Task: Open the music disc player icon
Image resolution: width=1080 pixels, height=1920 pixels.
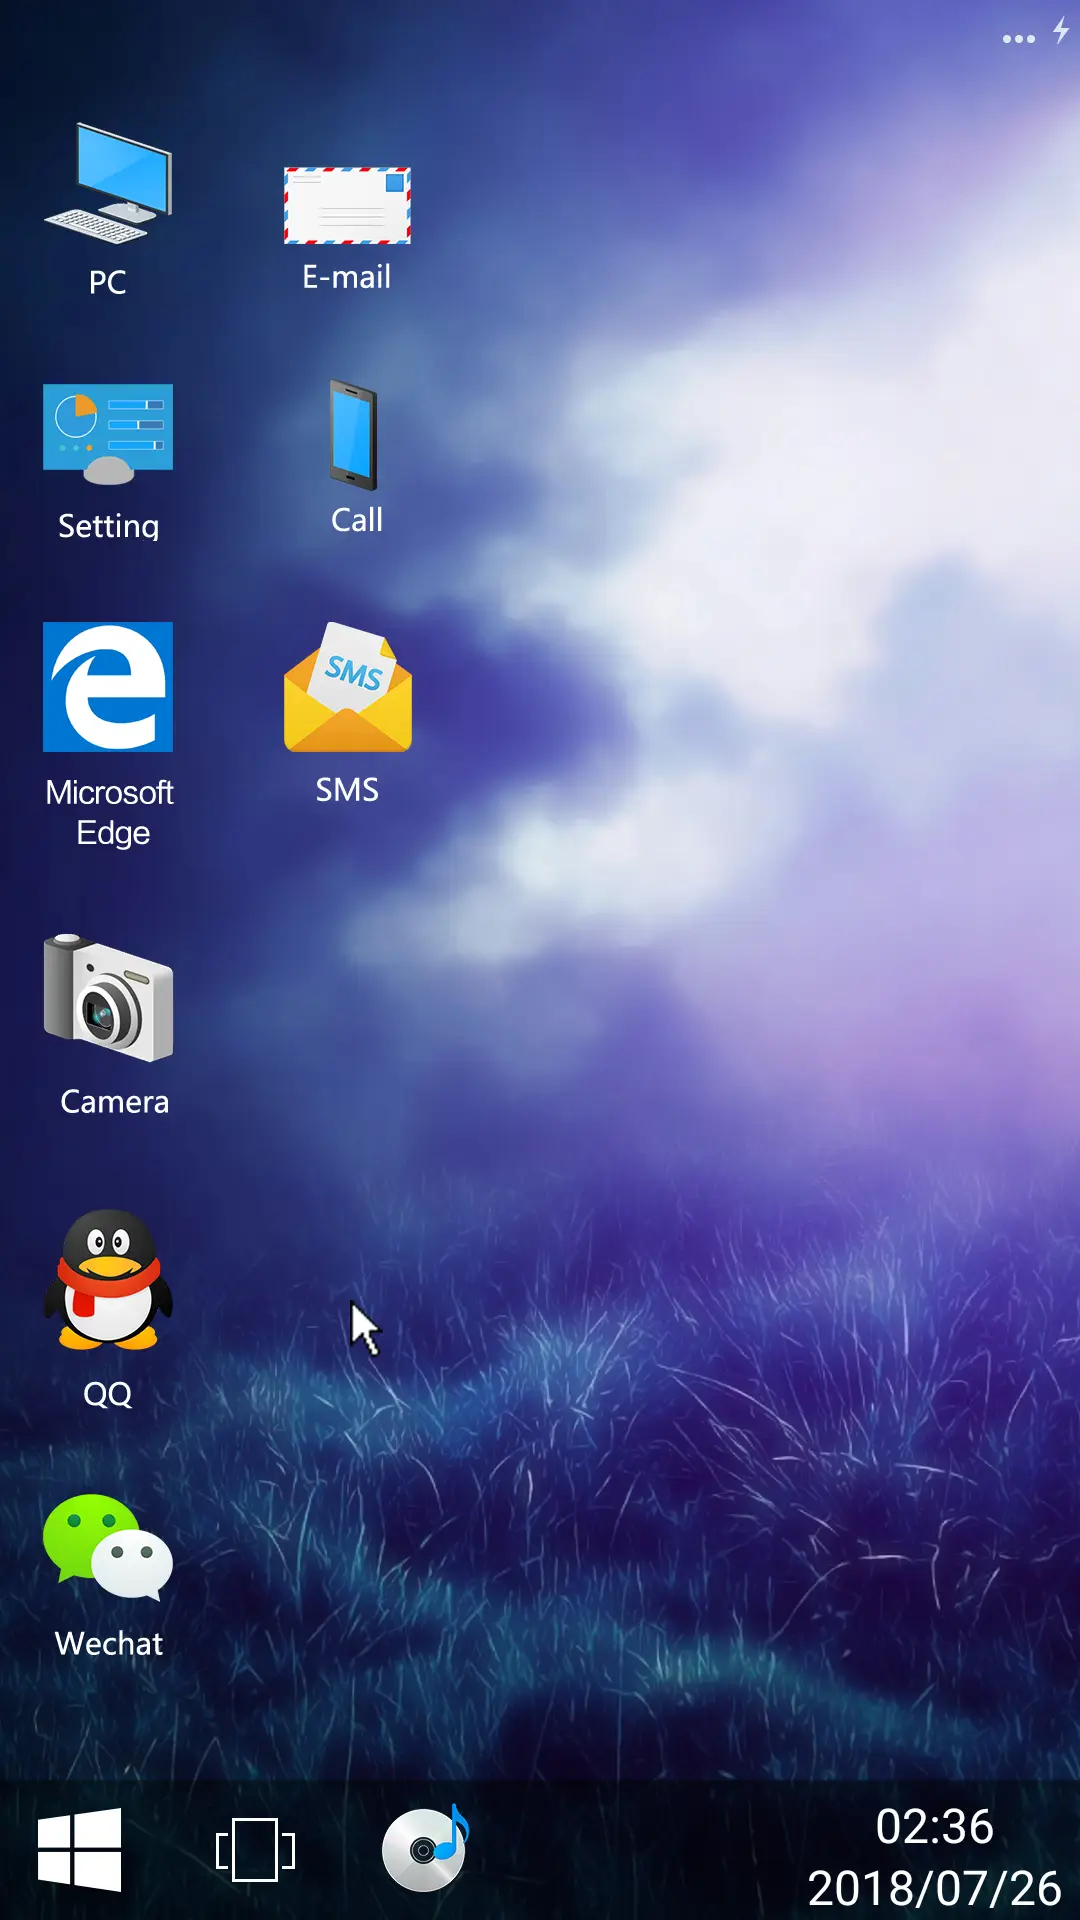Action: point(426,1848)
